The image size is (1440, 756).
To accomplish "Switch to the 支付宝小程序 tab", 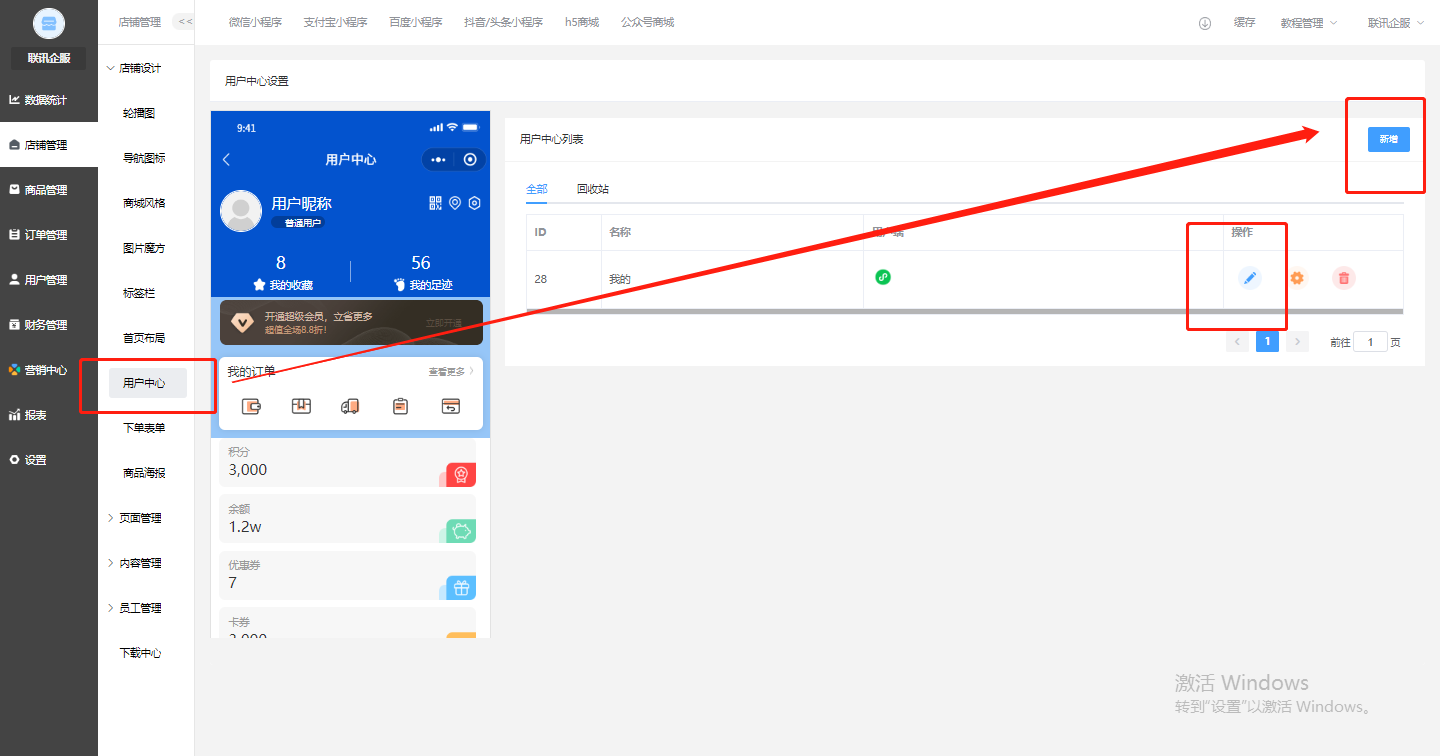I will (335, 22).
